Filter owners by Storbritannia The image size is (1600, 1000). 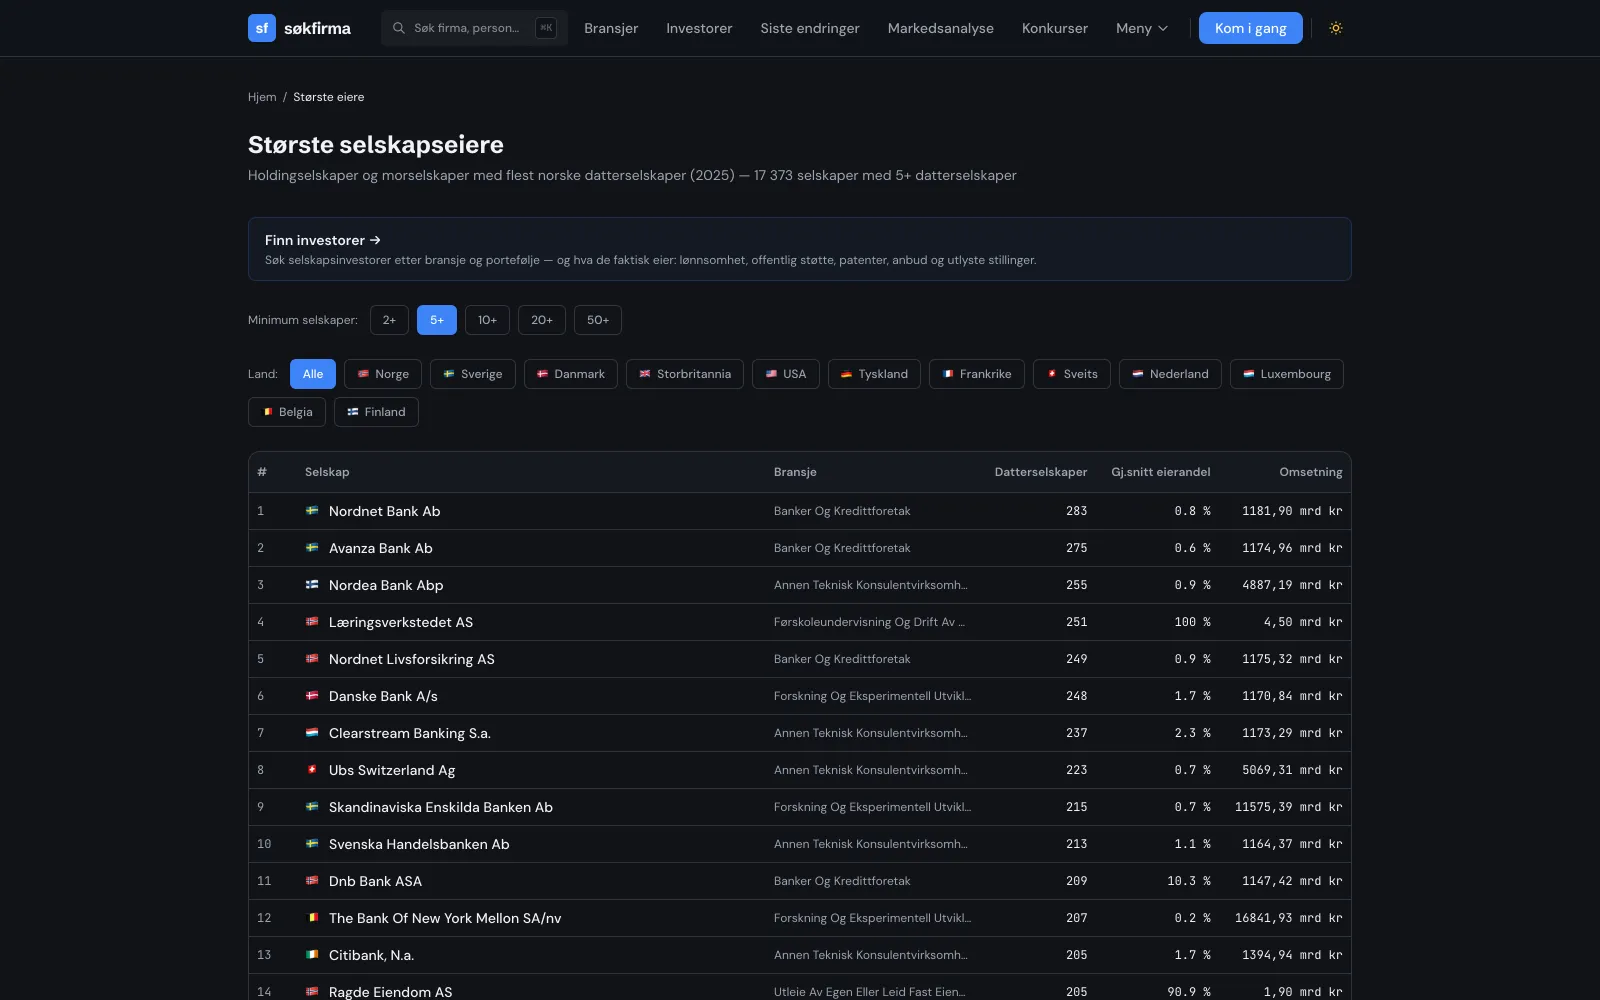coord(685,374)
